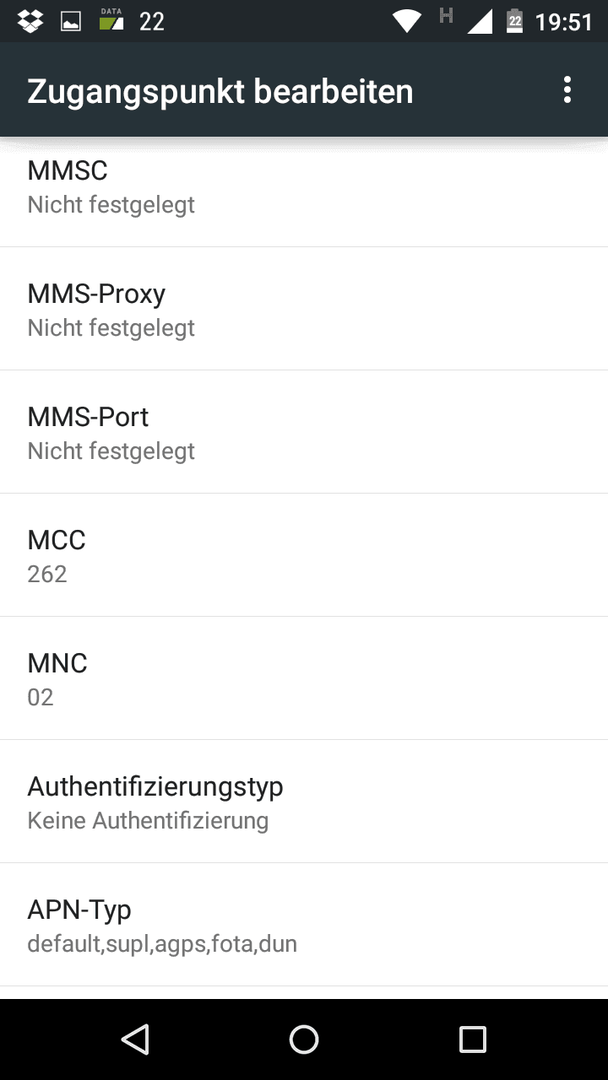Edit the MMS-Proxy entry

coord(304,309)
